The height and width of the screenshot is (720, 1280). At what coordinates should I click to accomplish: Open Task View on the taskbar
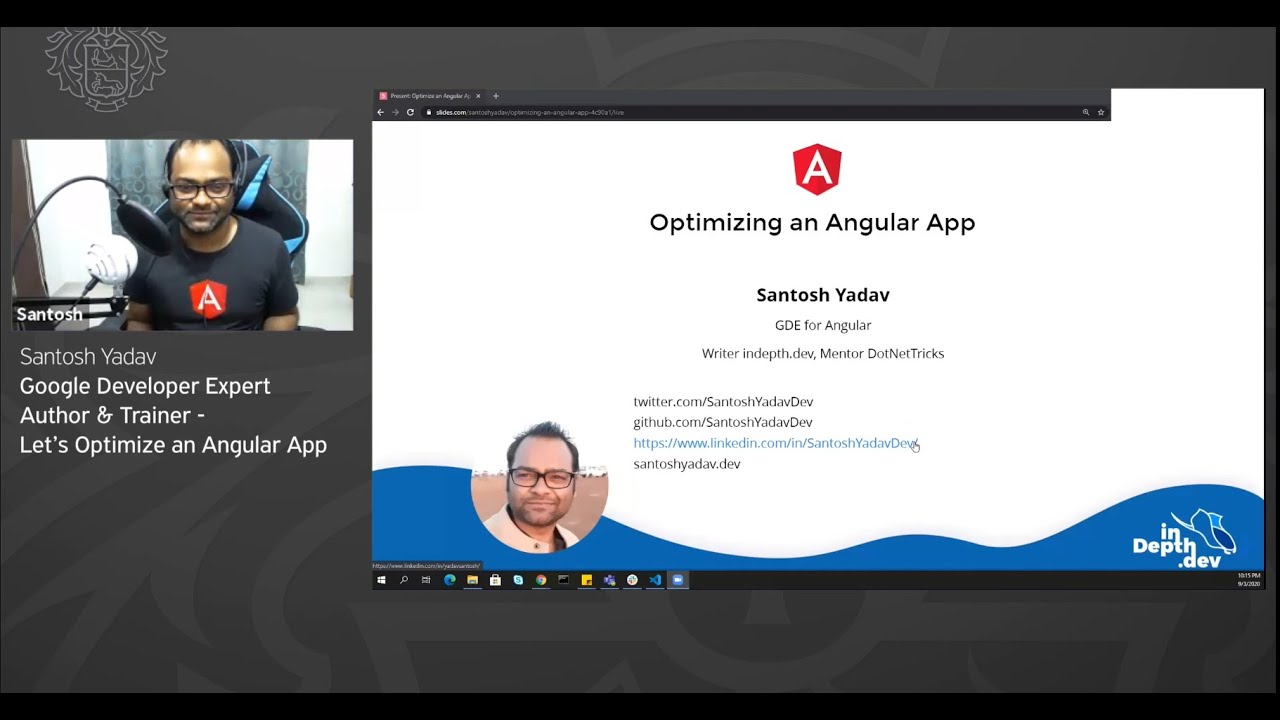pyautogui.click(x=426, y=580)
